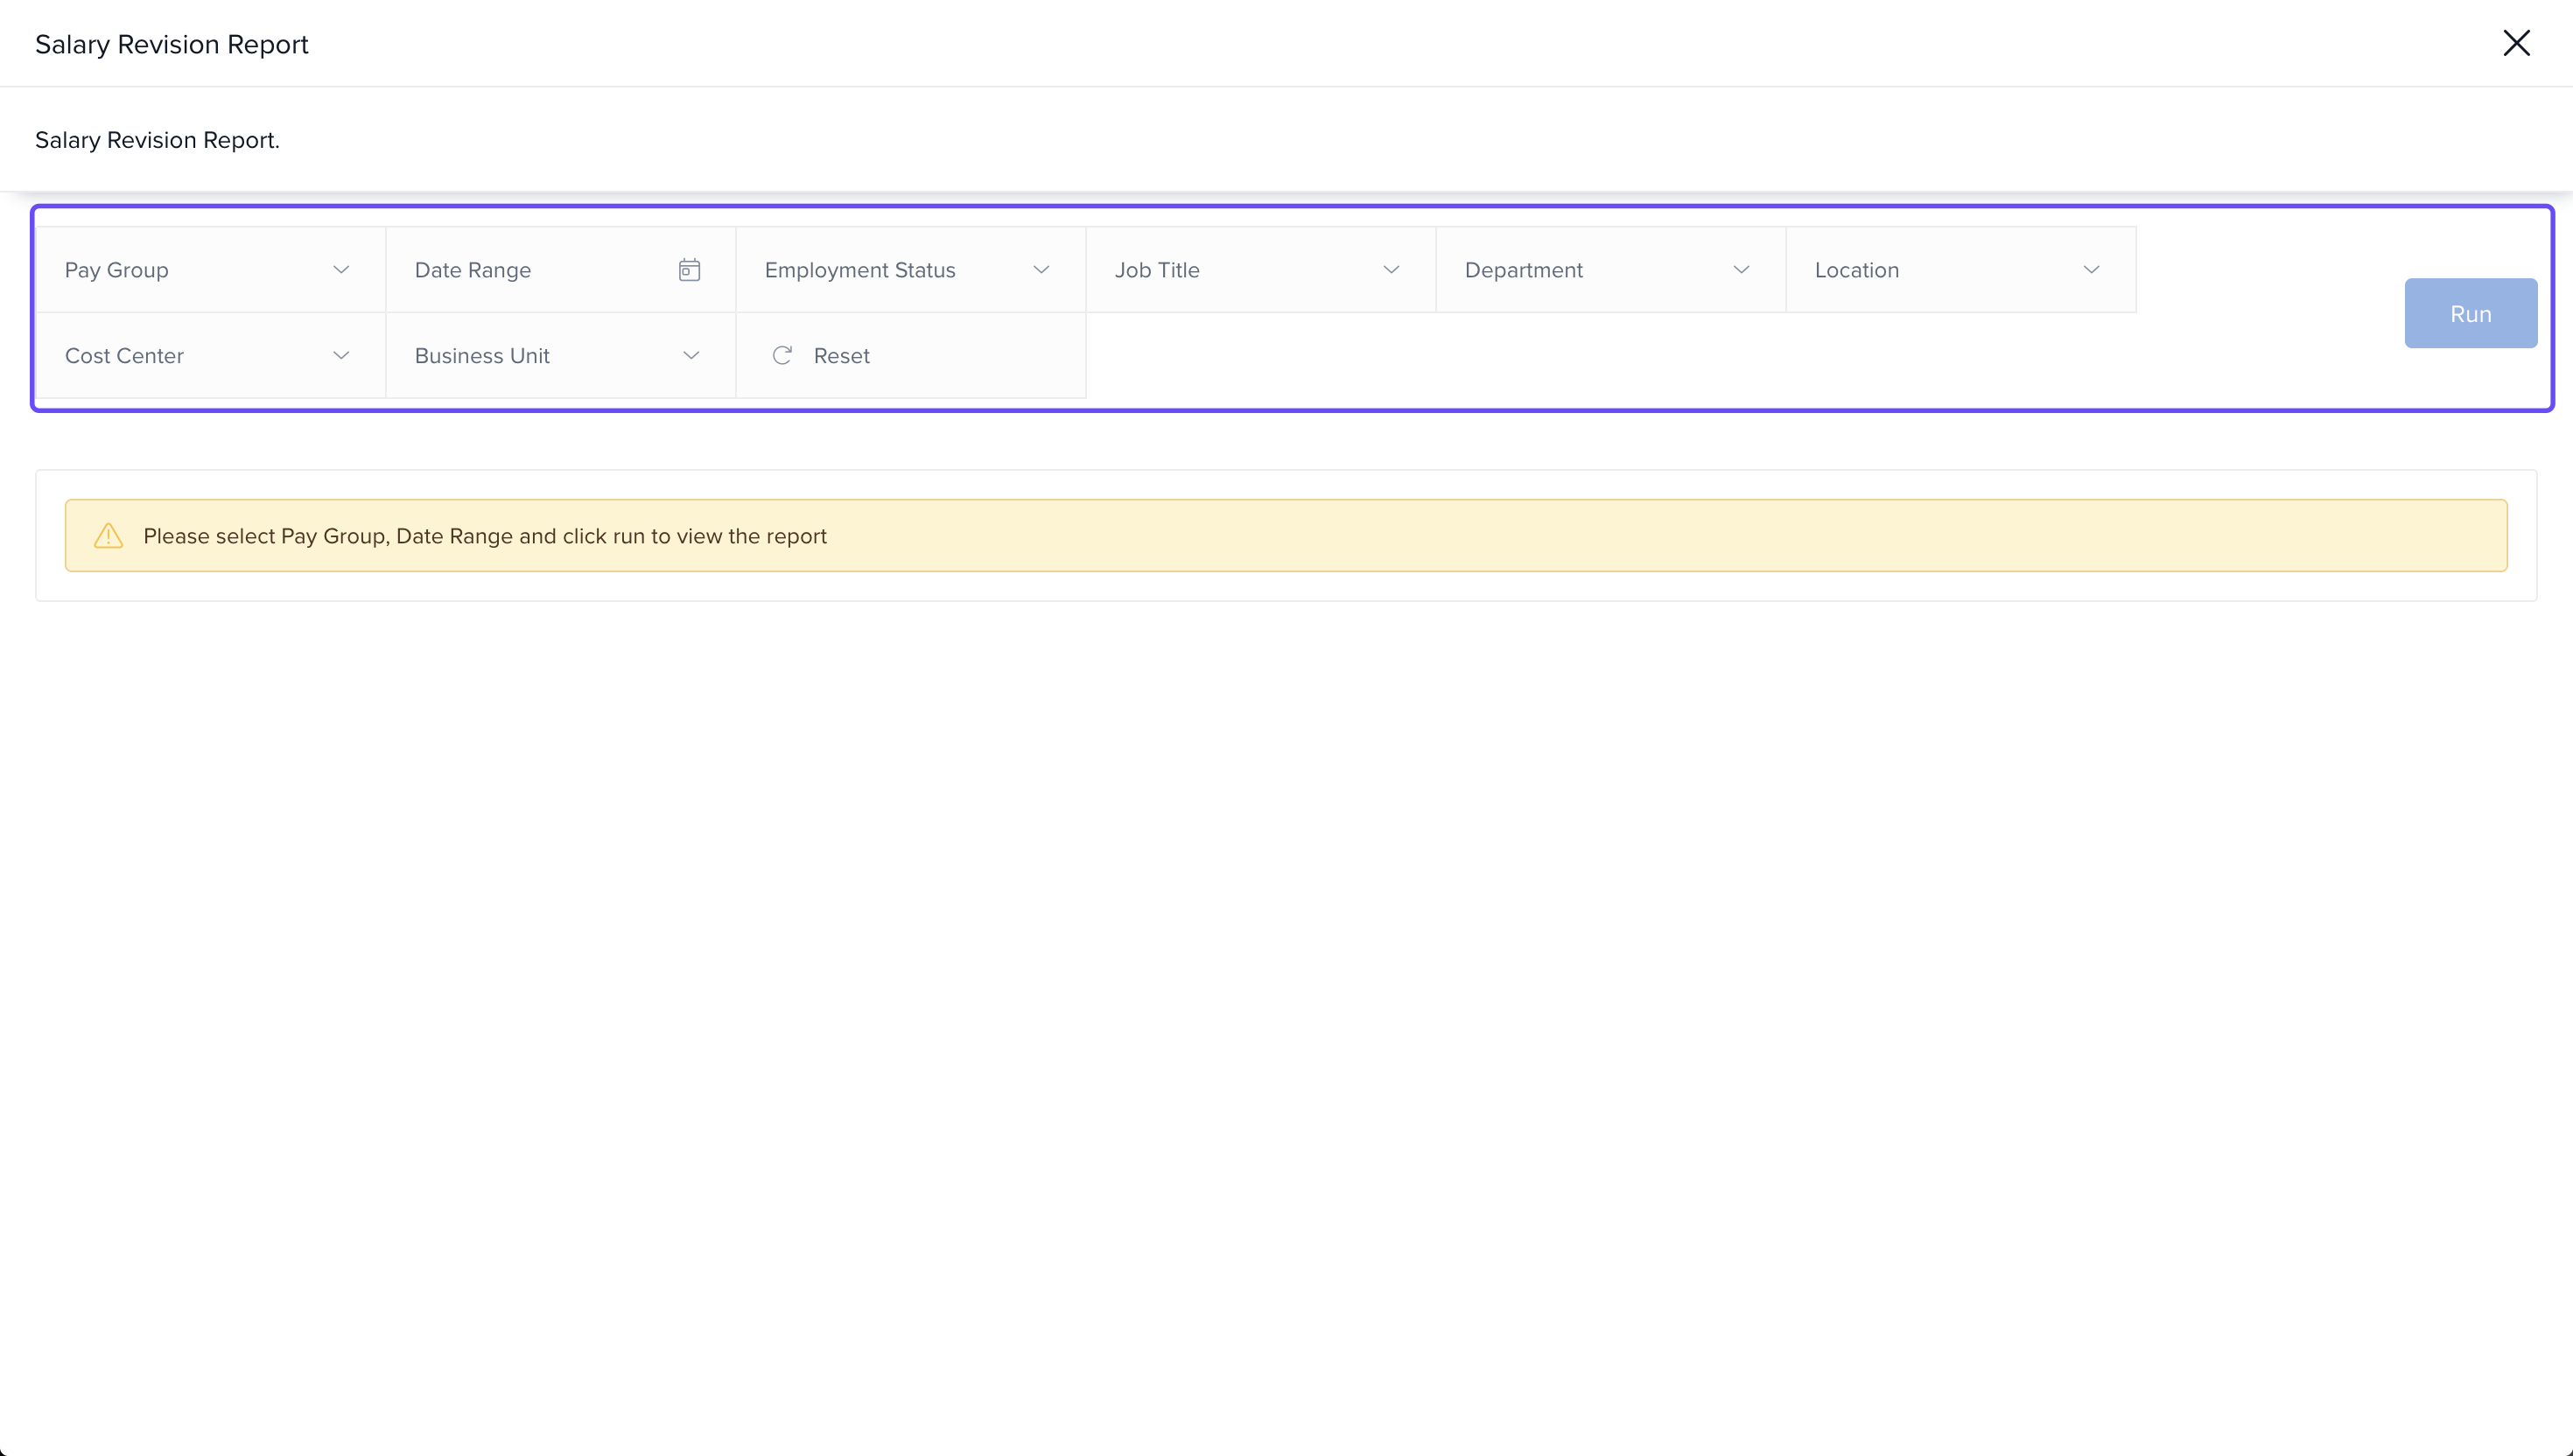Viewport: 2573px width, 1456px height.
Task: Click the Location chevron arrow
Action: (x=2091, y=270)
